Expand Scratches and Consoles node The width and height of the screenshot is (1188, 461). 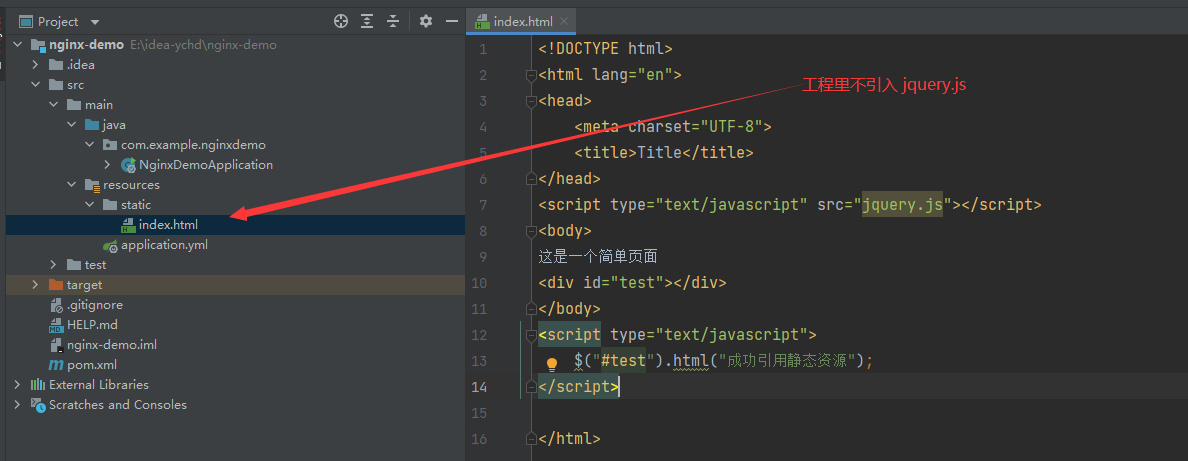[17, 404]
